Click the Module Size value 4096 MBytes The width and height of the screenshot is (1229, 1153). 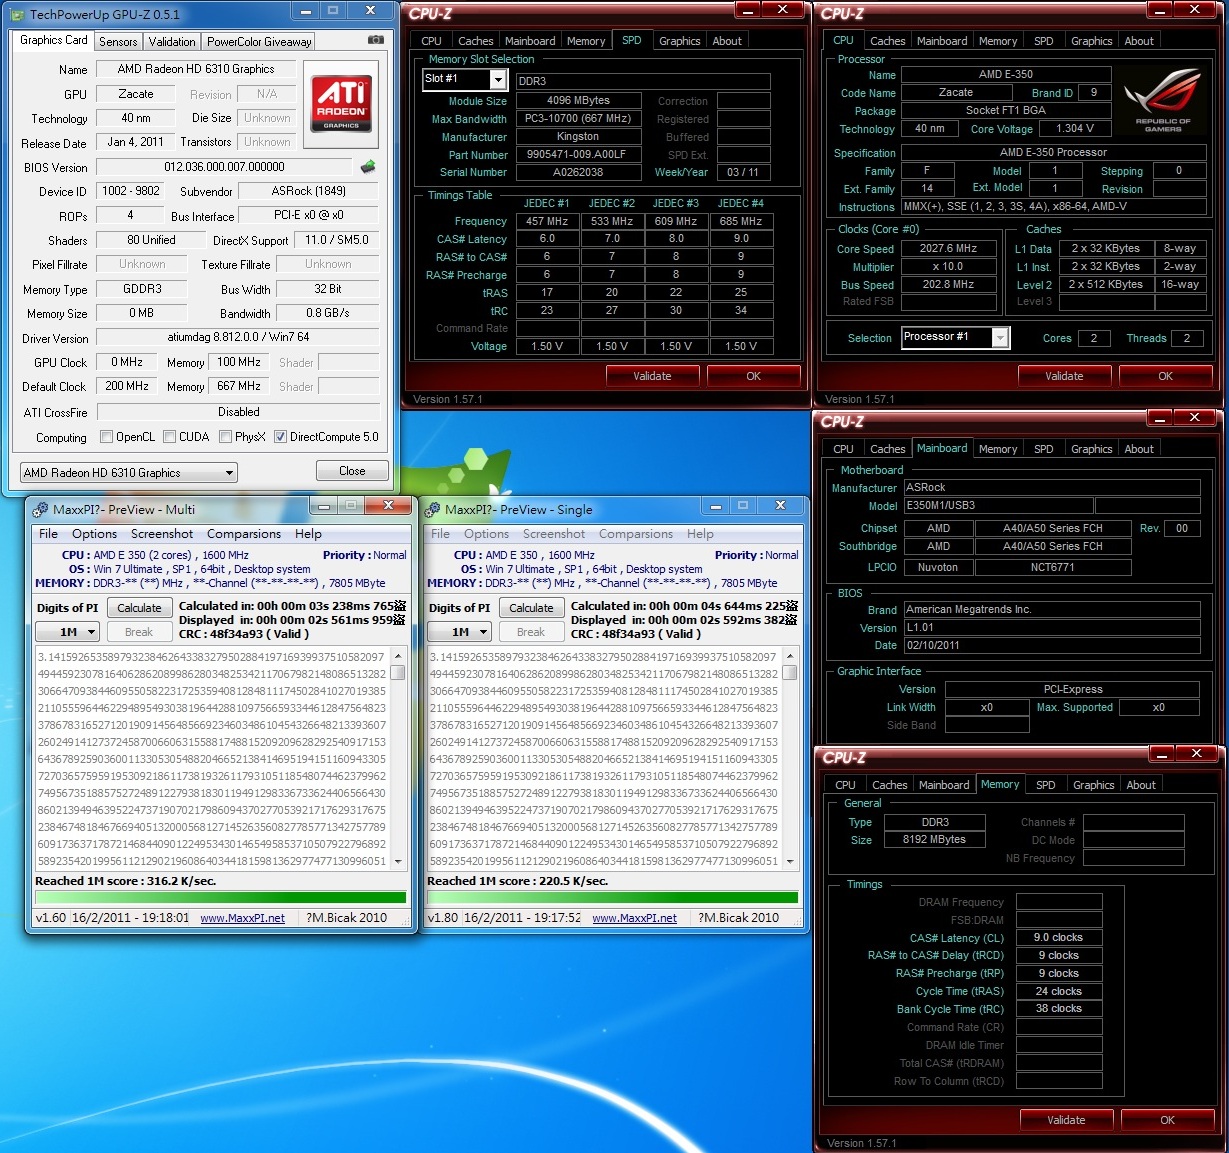pos(578,101)
